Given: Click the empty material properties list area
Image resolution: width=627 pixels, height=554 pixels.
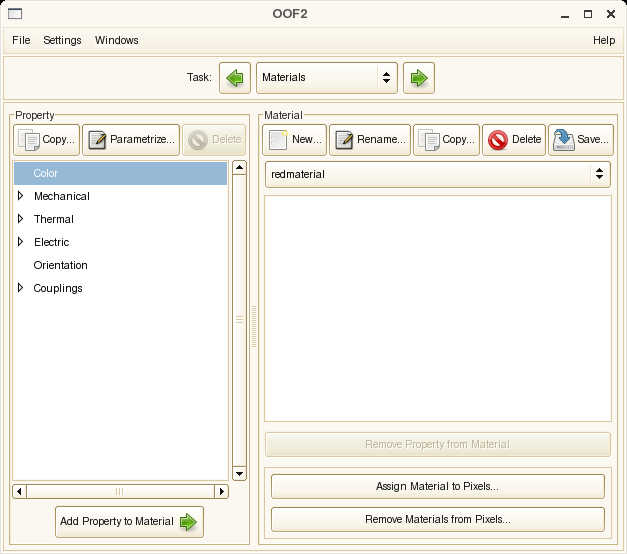Looking at the screenshot, I should tap(438, 308).
